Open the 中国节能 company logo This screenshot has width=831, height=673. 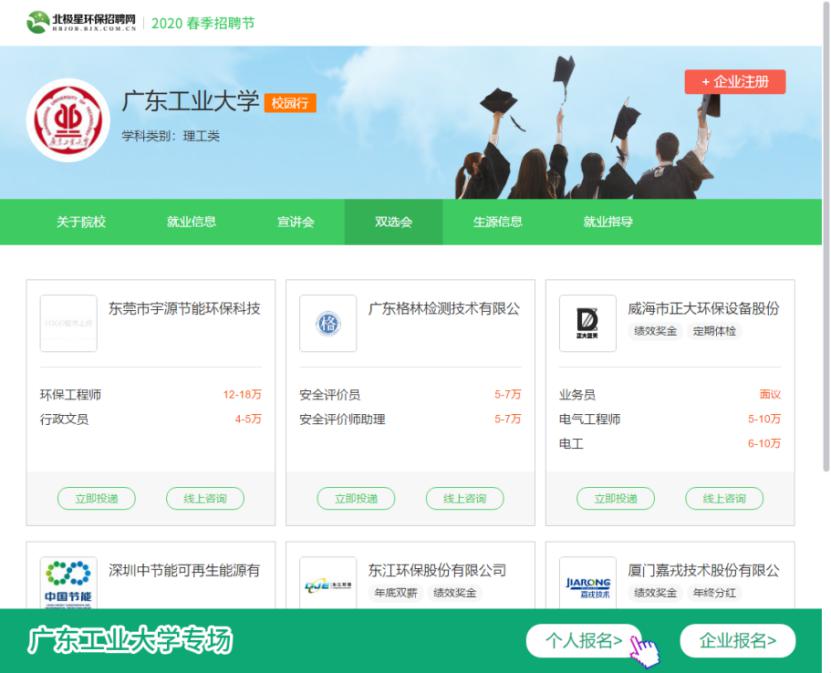point(68,582)
